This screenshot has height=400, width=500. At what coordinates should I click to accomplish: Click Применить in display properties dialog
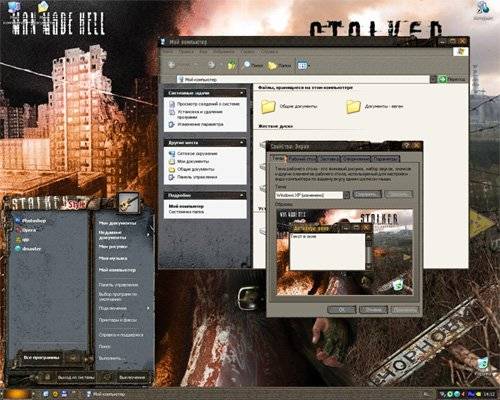click(404, 310)
